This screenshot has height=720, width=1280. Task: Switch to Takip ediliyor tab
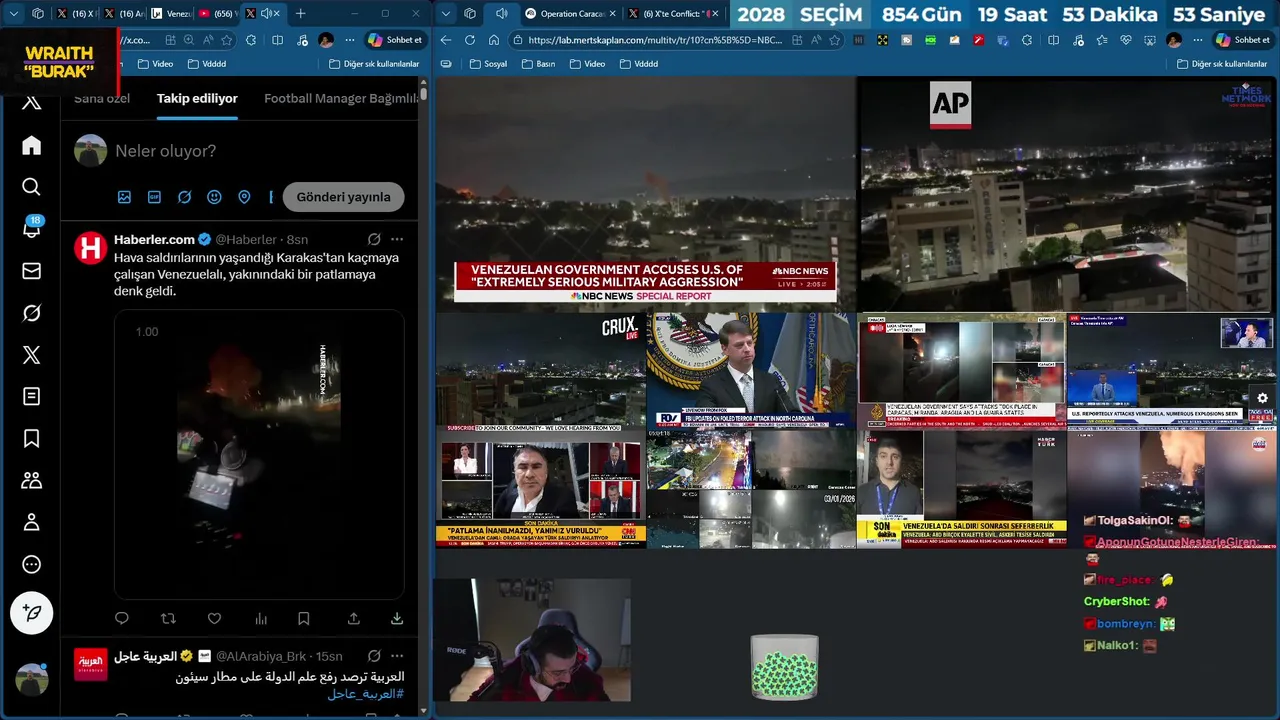tap(197, 99)
